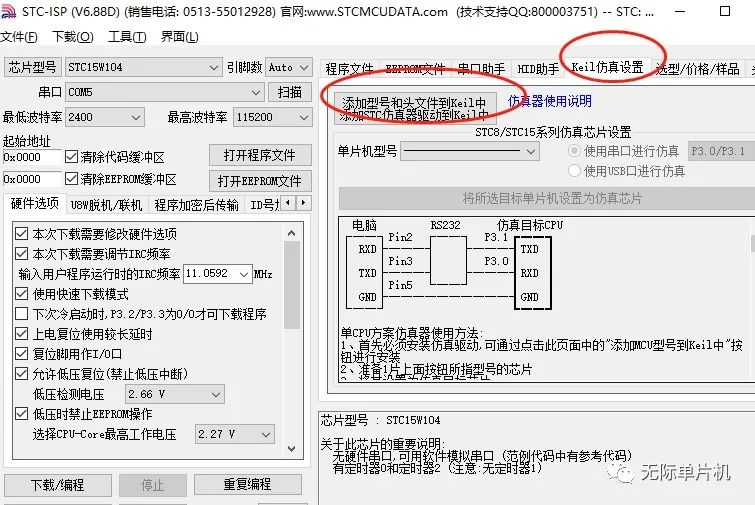This screenshot has width=755, height=505.
Task: Click the hardware options scrollbar up arrow
Action: [x=291, y=233]
